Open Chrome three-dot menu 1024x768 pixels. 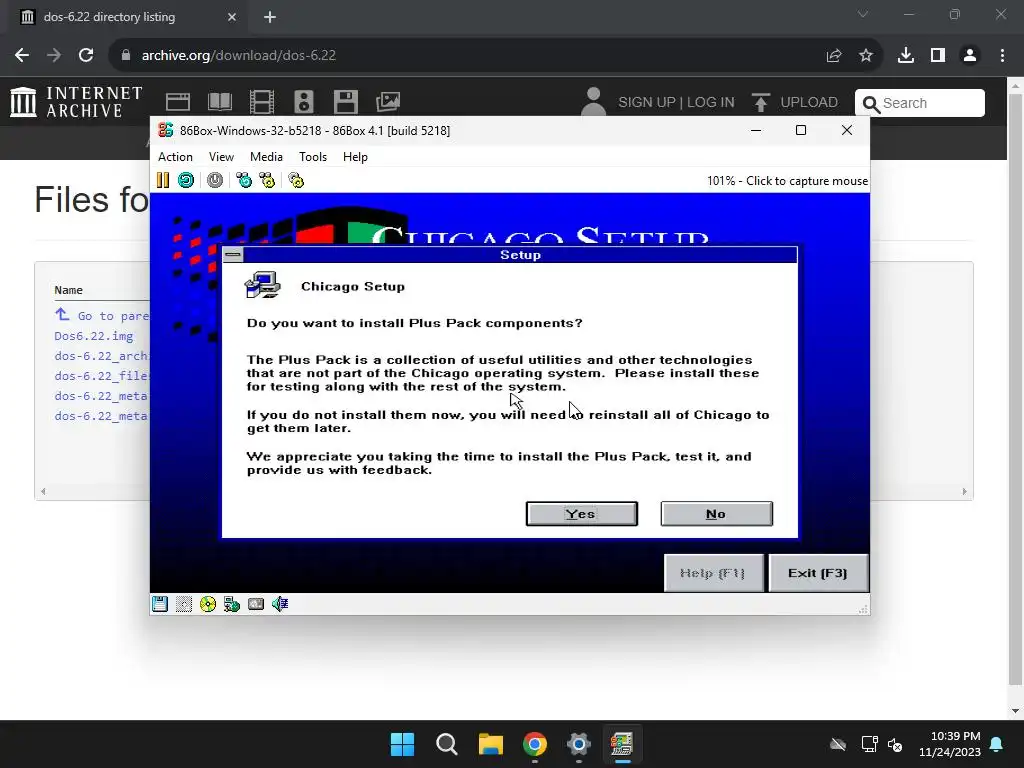coord(1002,56)
